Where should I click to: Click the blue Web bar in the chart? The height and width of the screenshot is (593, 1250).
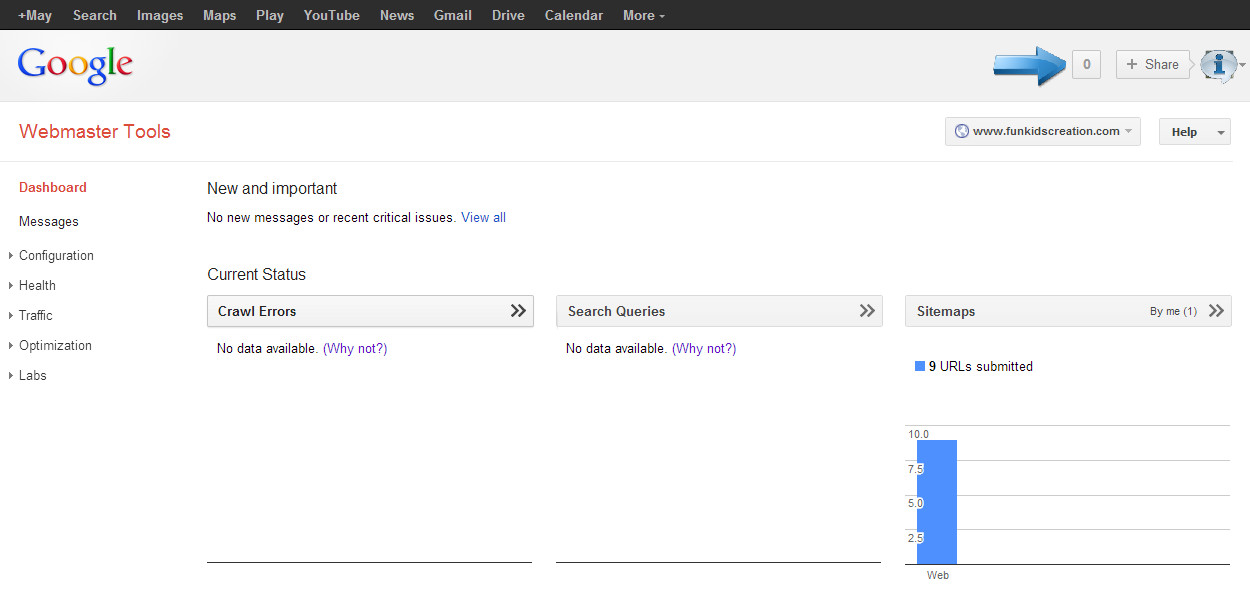(x=937, y=502)
